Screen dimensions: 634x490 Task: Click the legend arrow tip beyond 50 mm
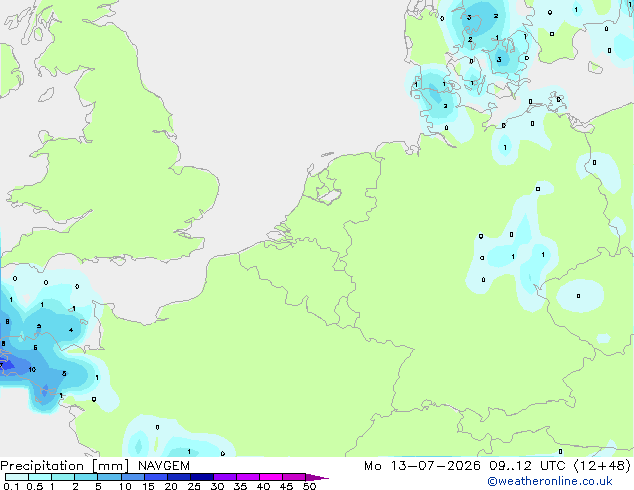point(319,478)
